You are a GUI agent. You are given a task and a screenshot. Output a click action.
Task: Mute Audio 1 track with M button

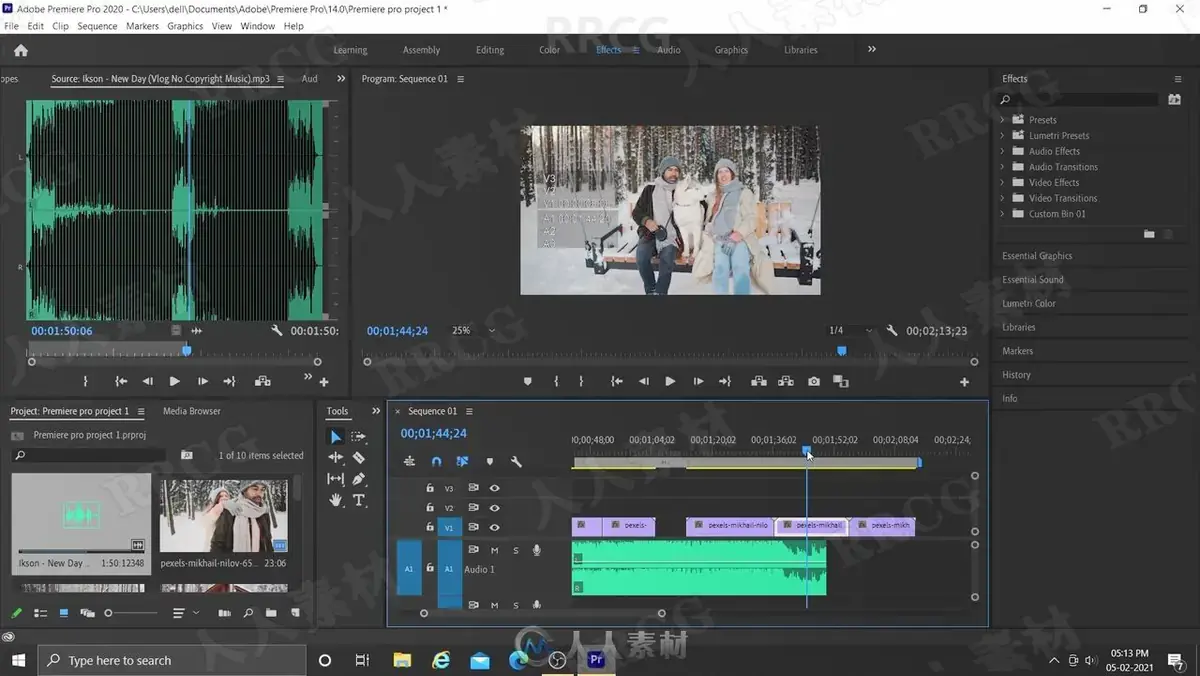point(494,550)
